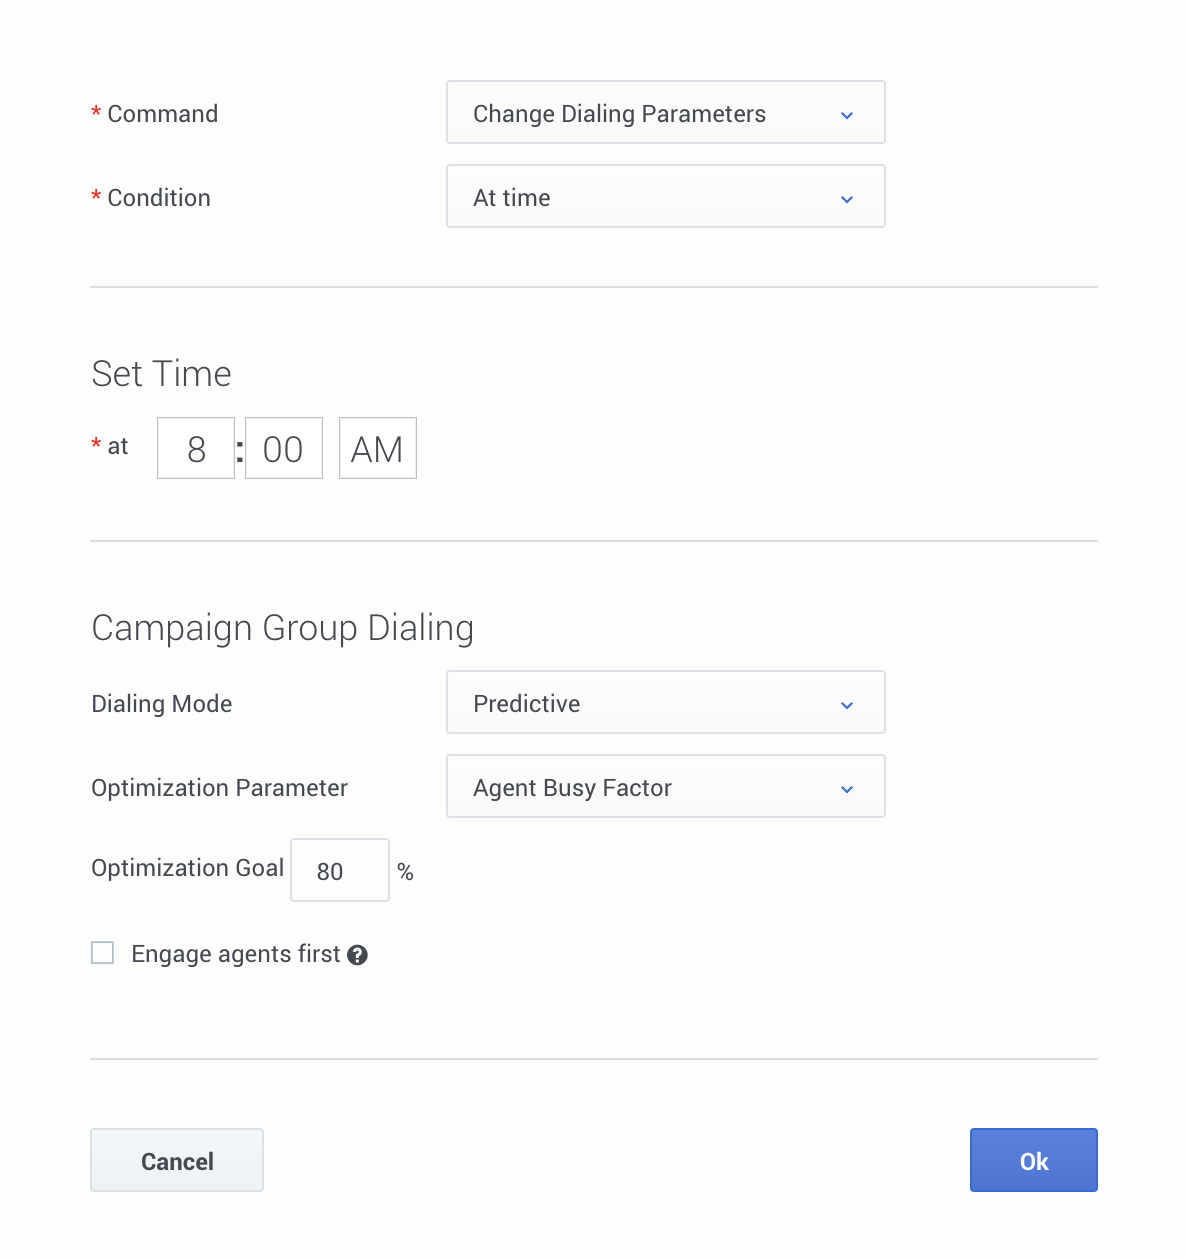Viewport: 1186px width, 1258px height.
Task: Click the hour field showing 8
Action: [x=196, y=449]
